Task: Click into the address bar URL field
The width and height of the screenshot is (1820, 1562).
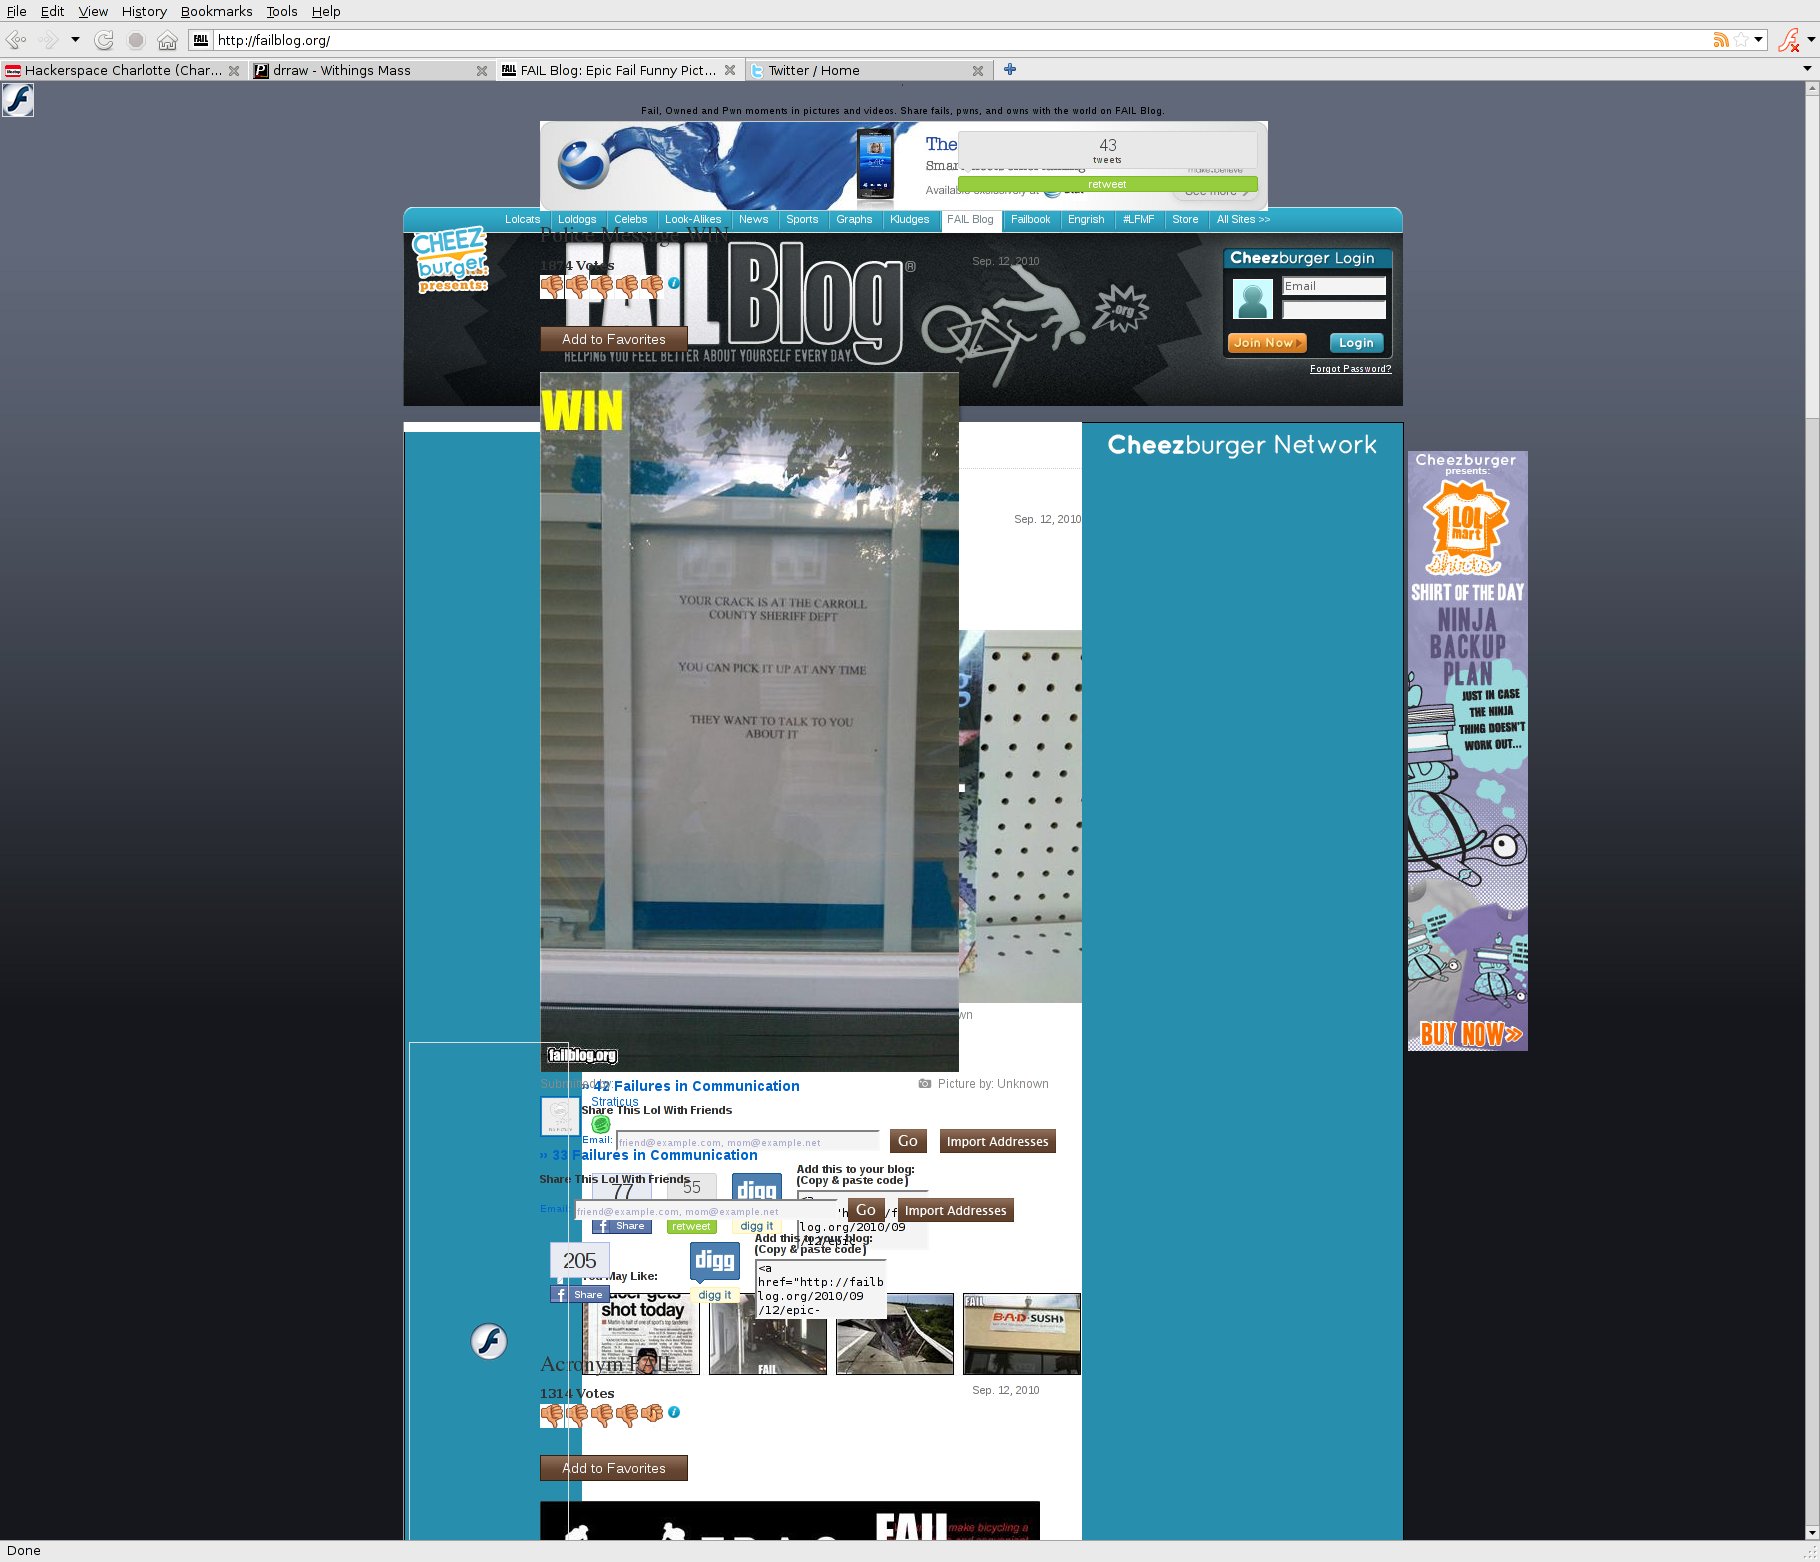Action: pos(960,40)
